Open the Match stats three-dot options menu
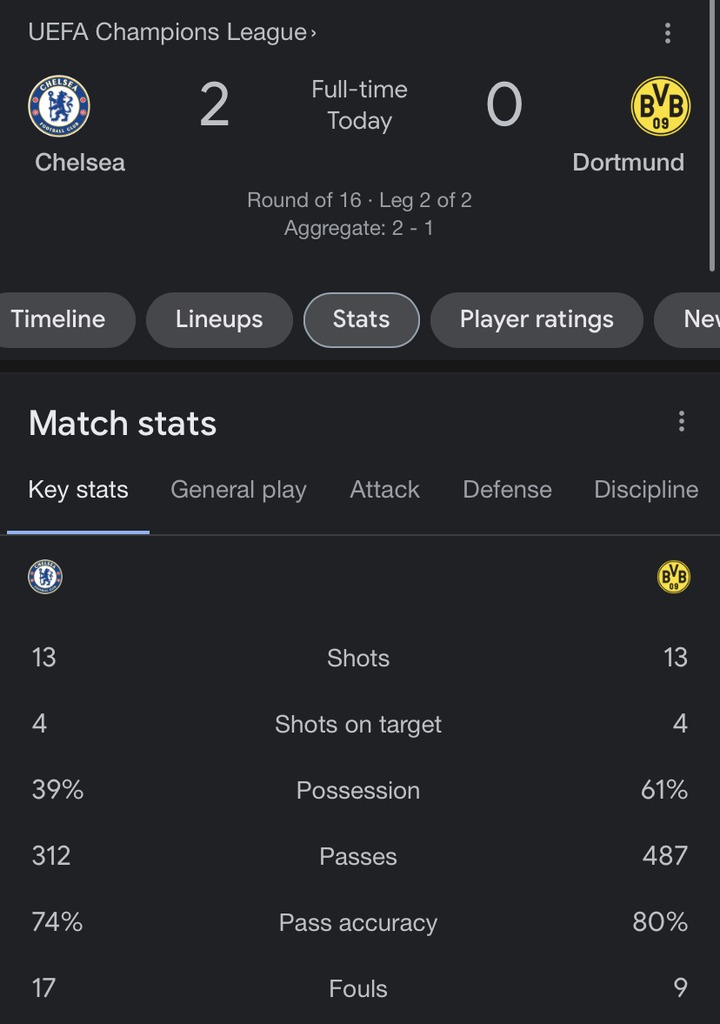This screenshot has height=1024, width=720. [681, 421]
